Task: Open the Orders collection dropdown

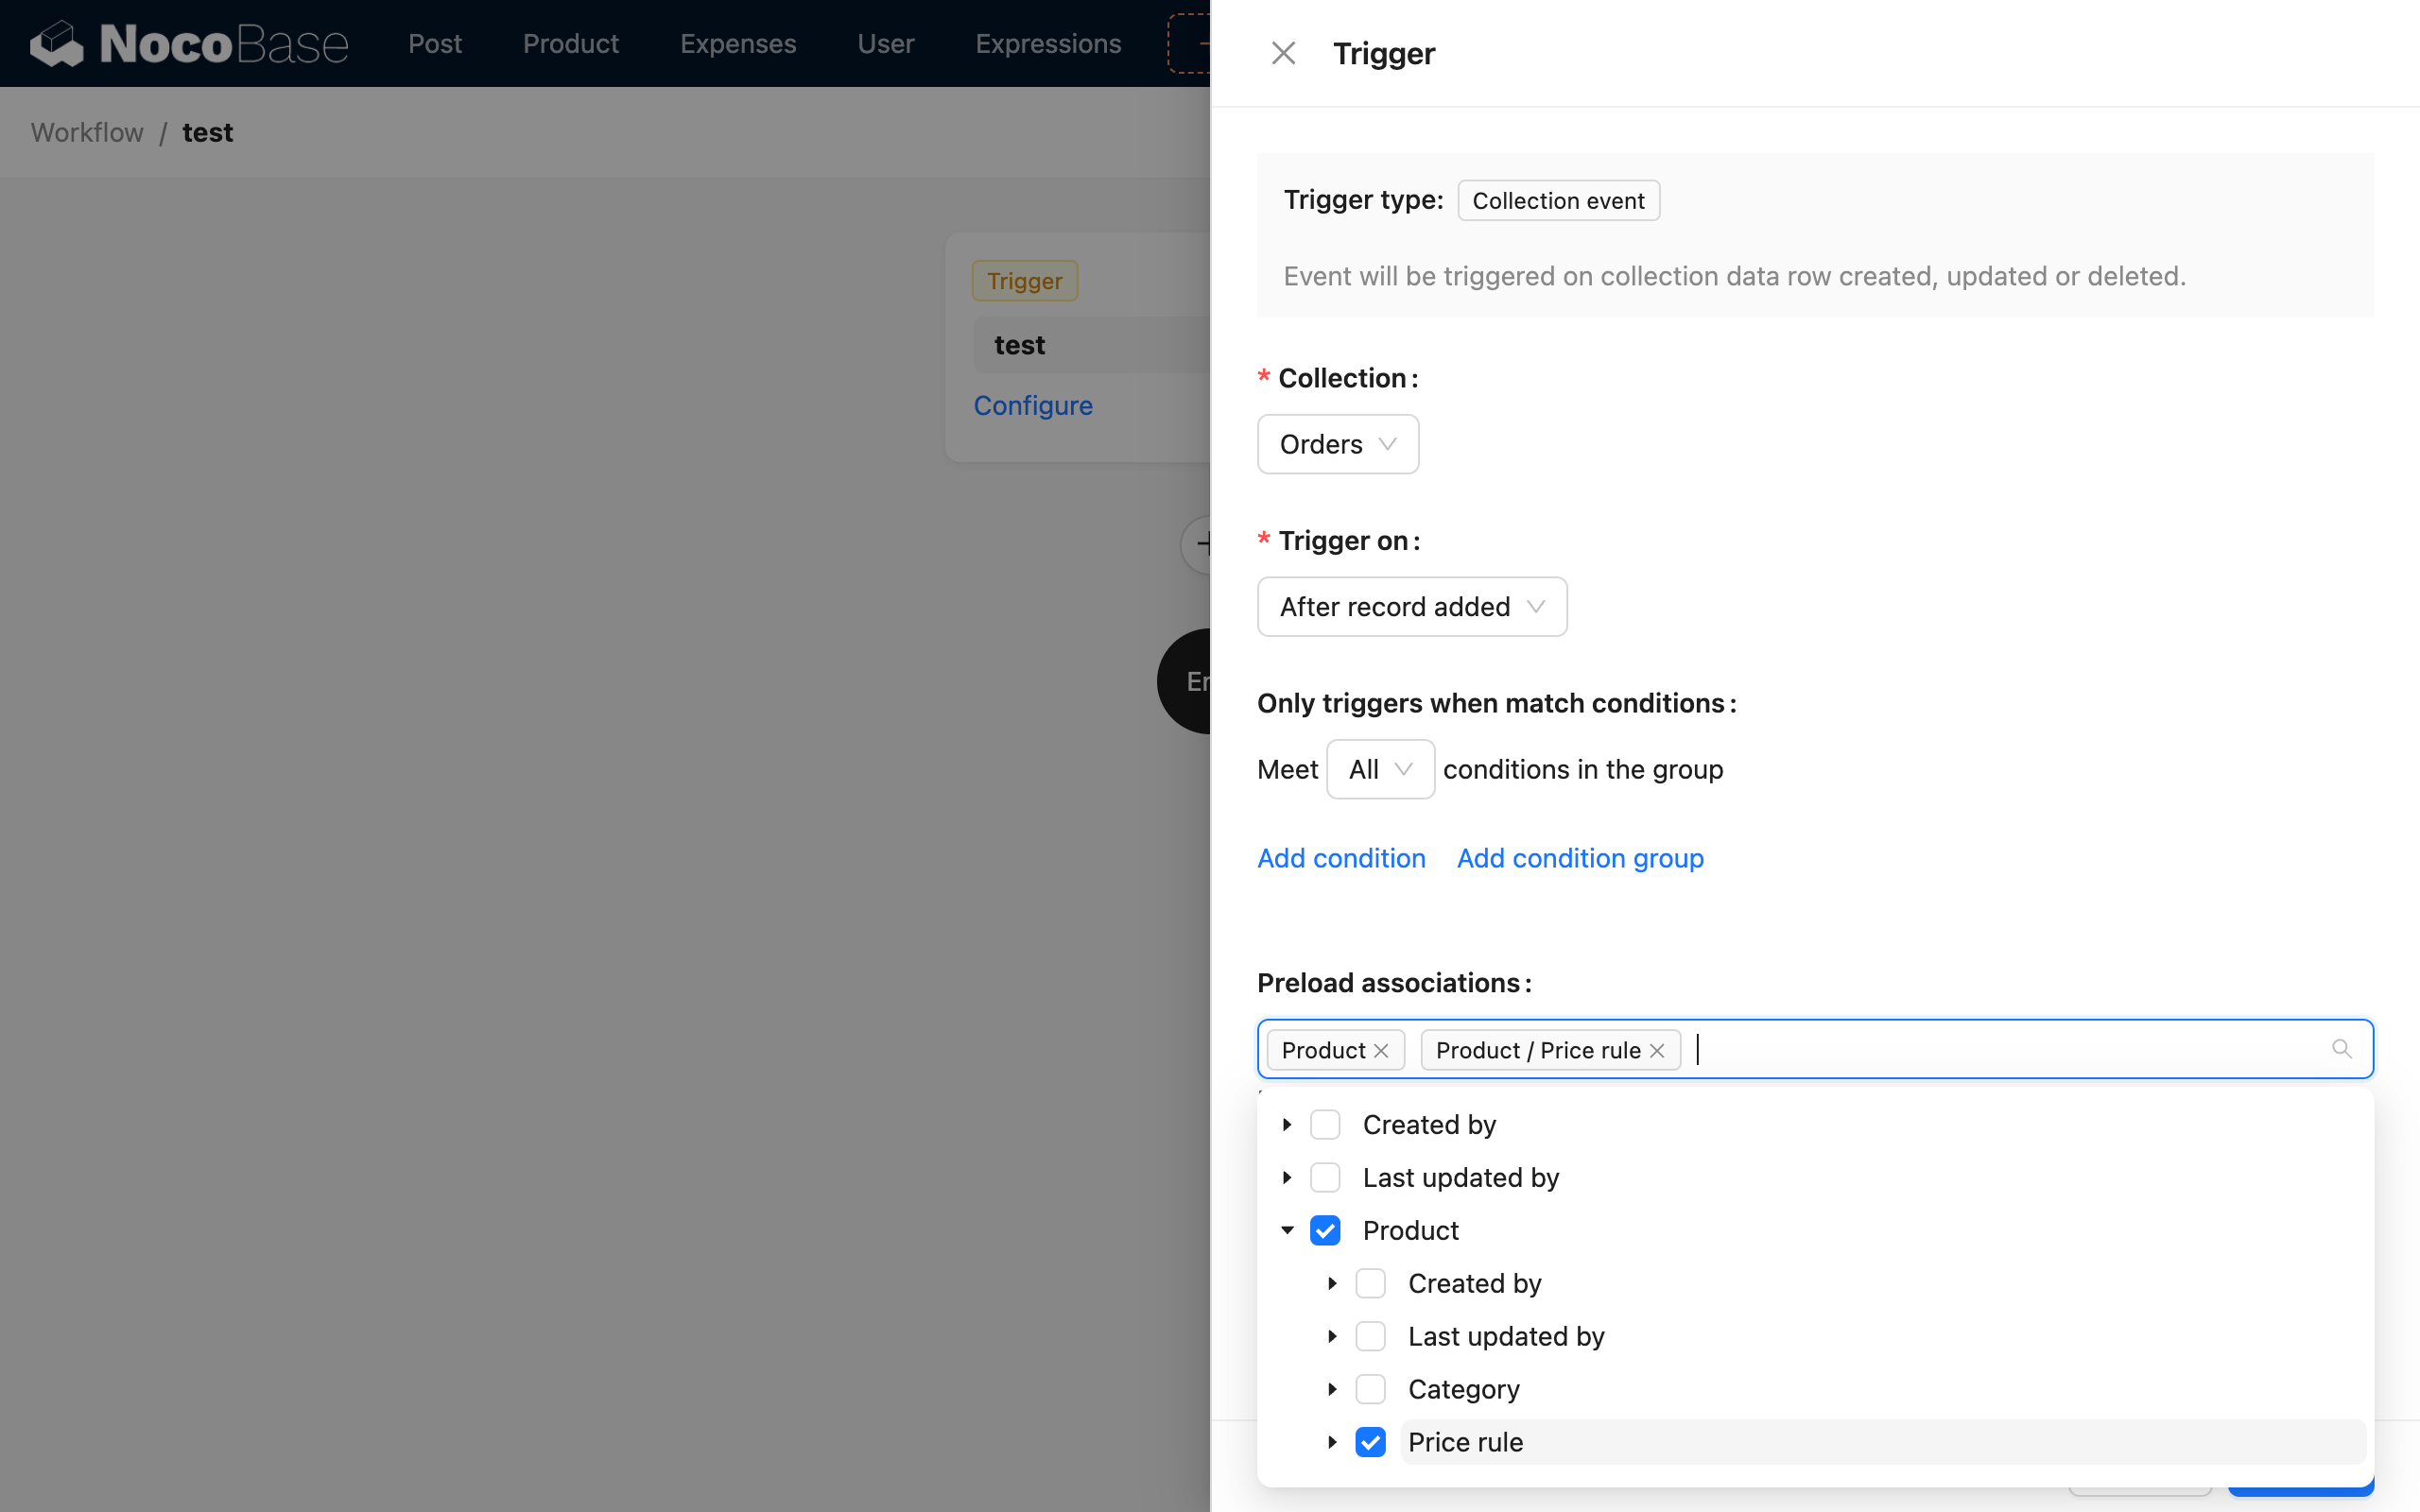Action: click(1337, 443)
